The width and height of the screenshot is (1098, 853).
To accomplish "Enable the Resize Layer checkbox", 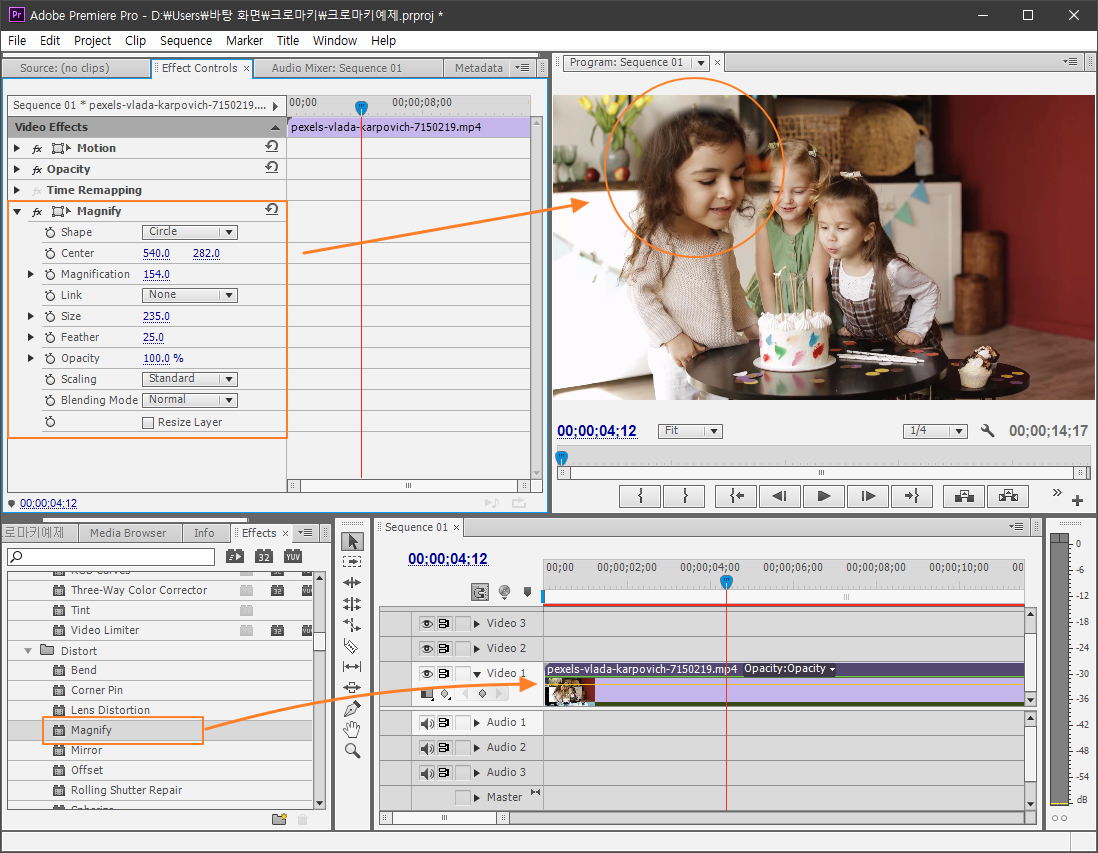I will click(148, 422).
